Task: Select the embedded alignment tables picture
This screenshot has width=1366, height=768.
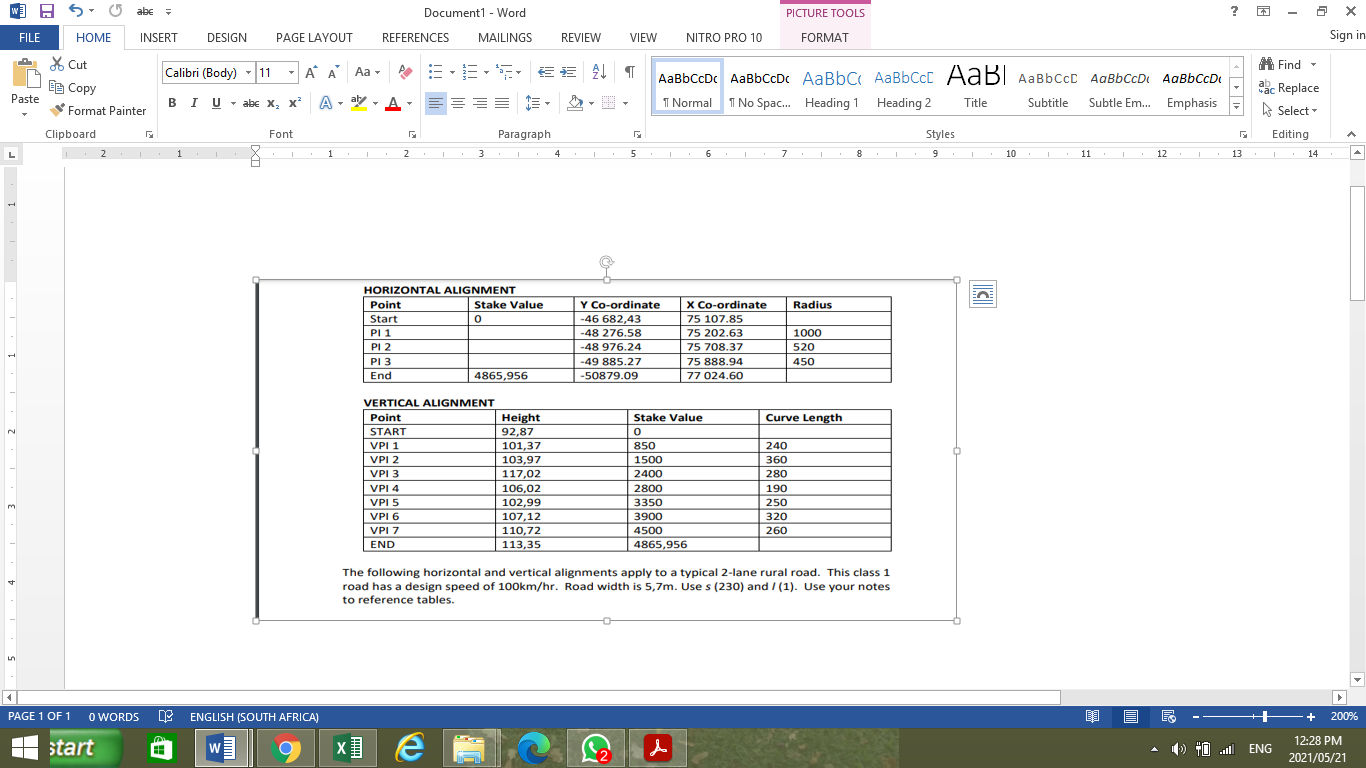Action: pos(607,450)
